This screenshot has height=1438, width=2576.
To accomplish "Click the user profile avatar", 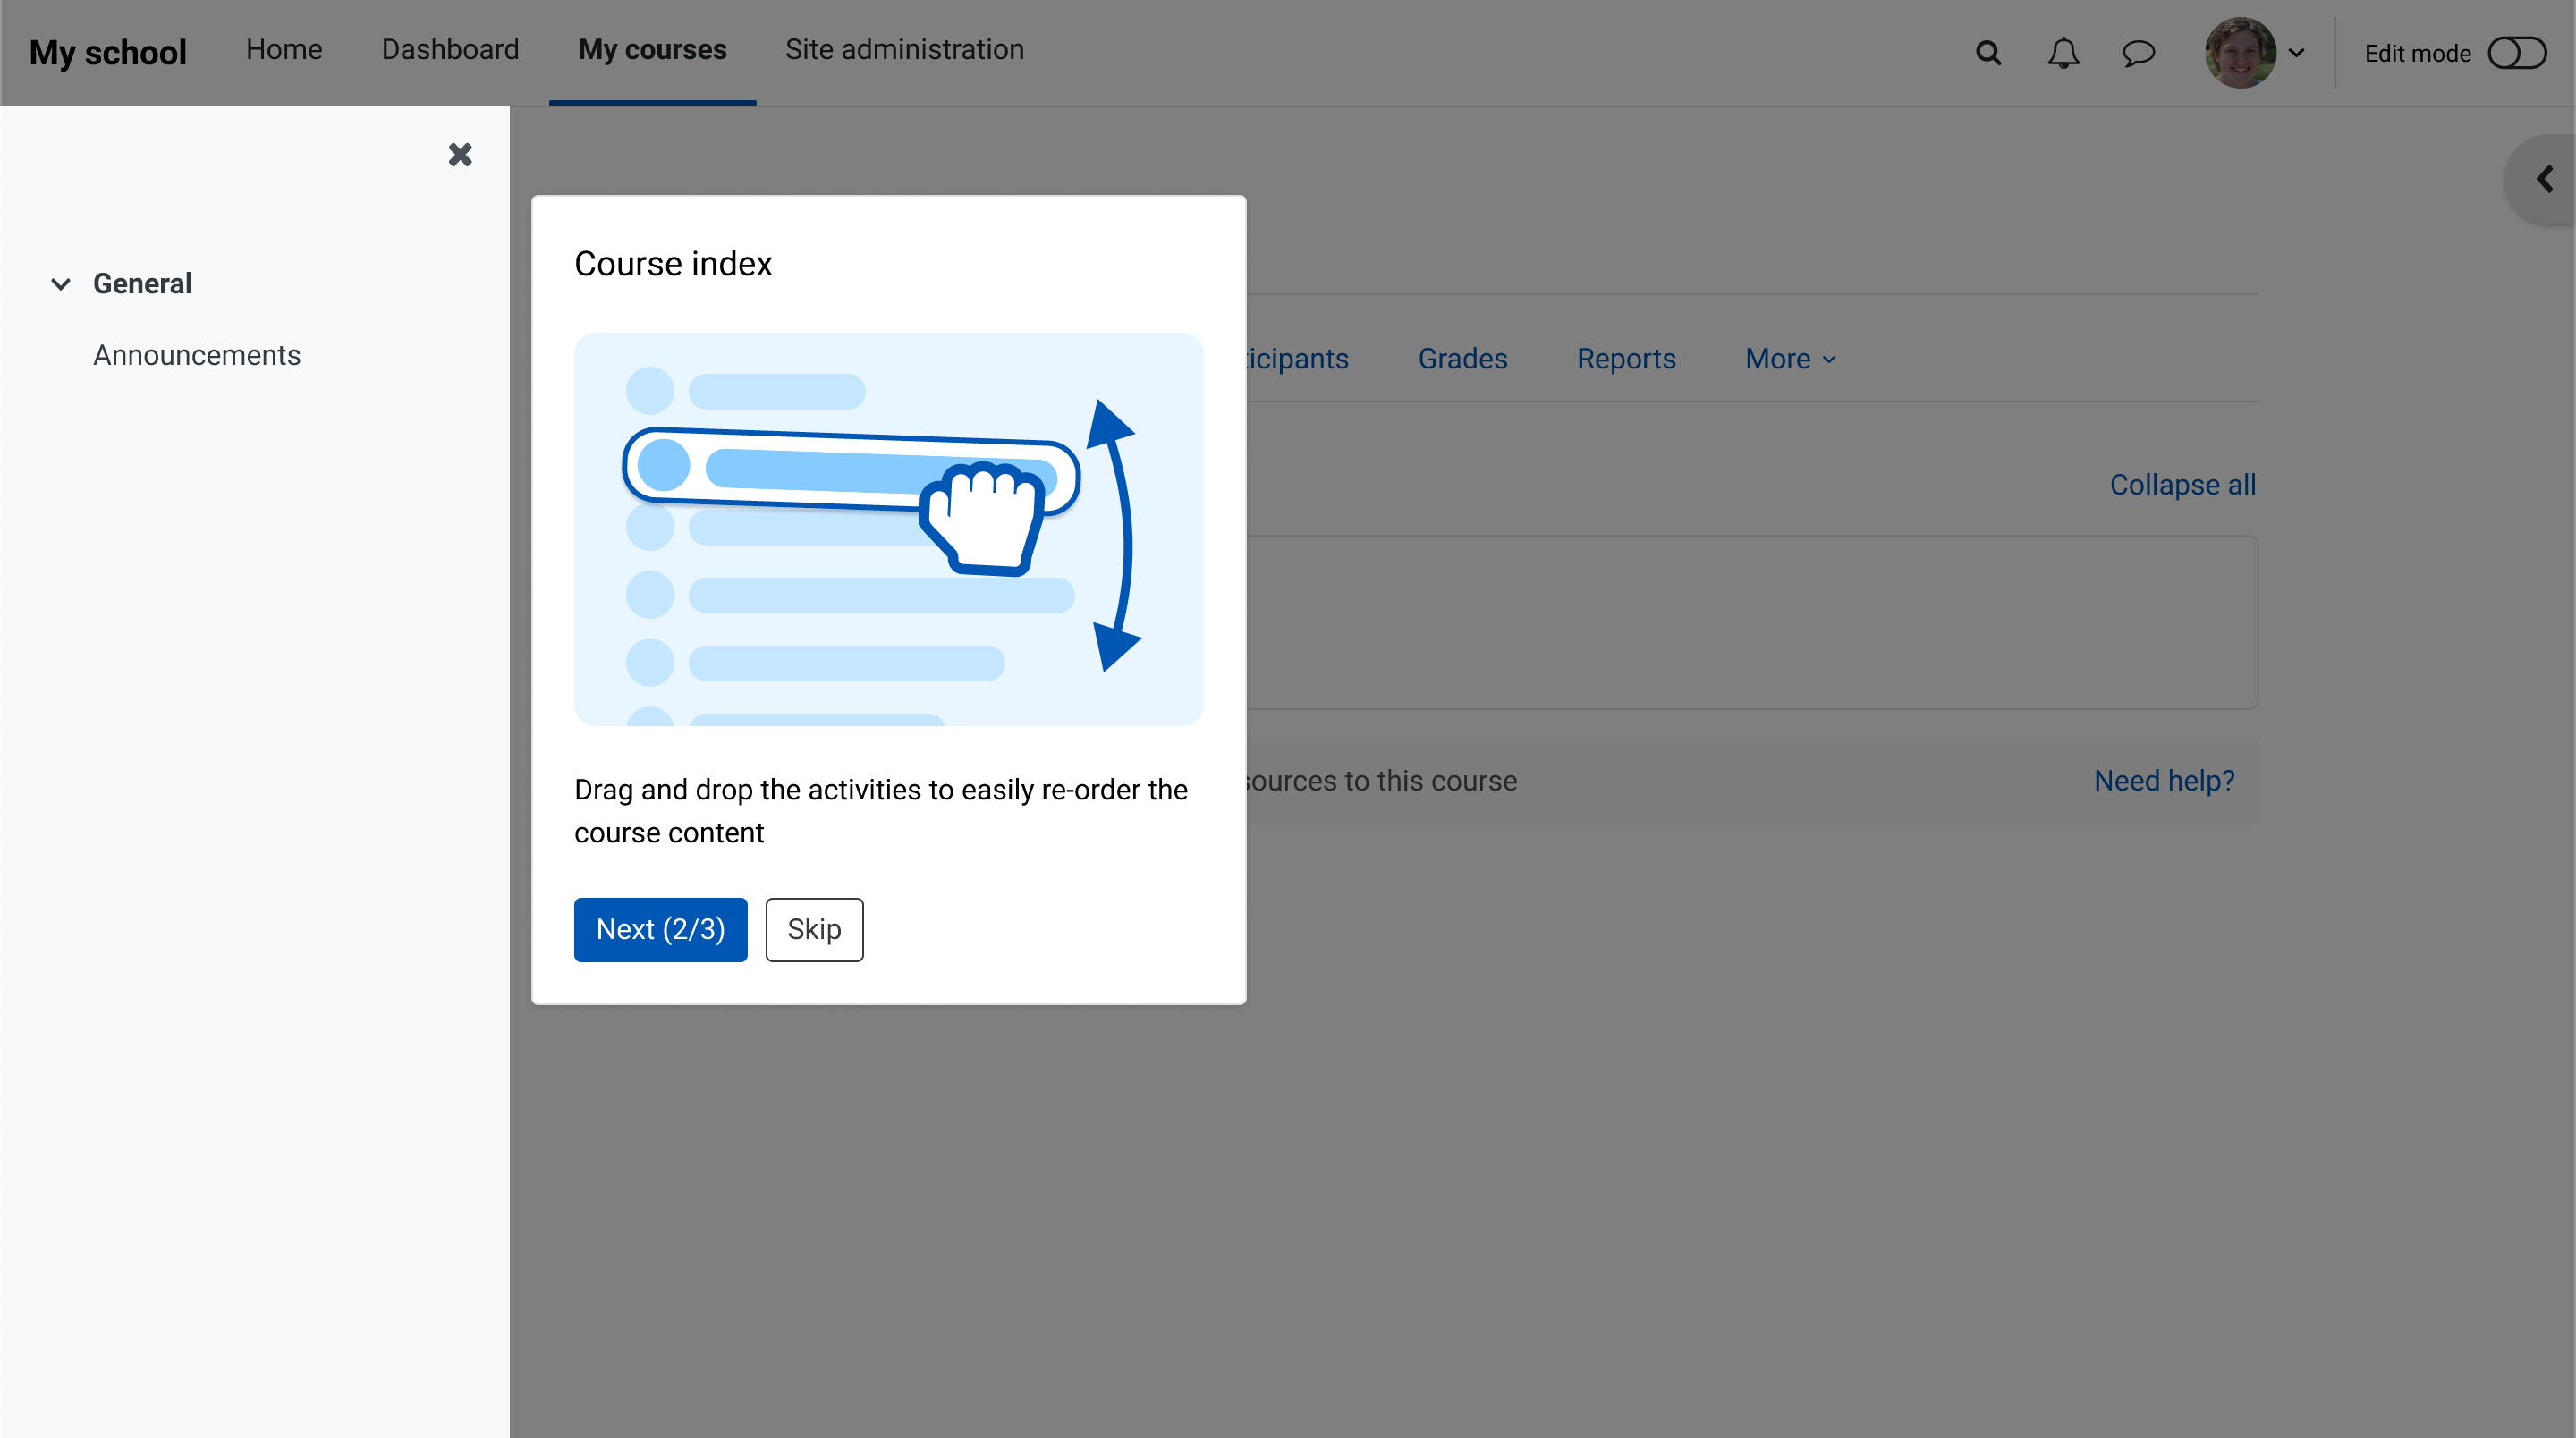I will click(x=2240, y=53).
